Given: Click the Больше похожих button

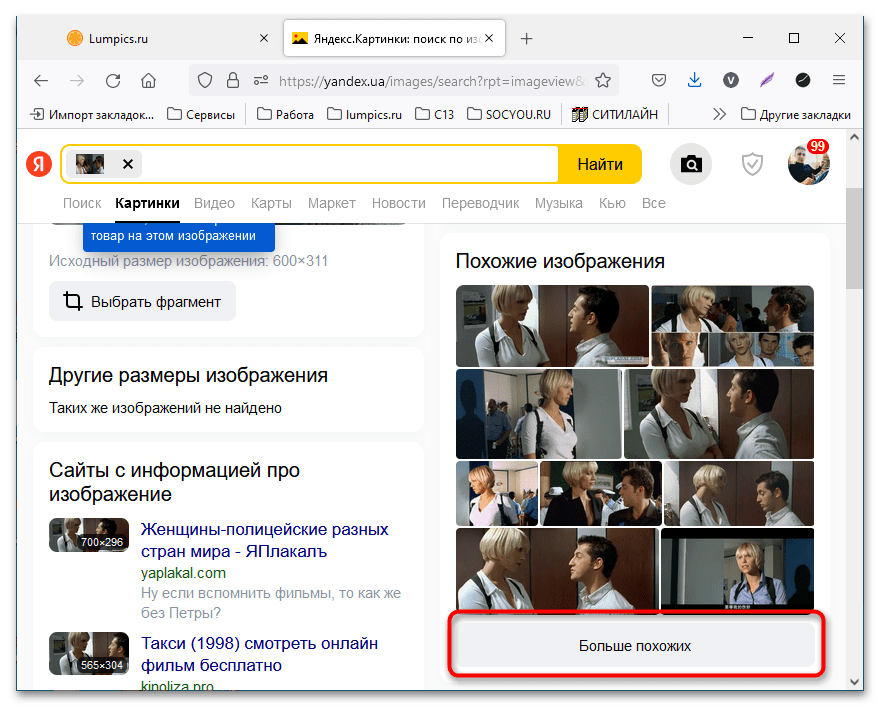Looking at the screenshot, I should [x=635, y=646].
